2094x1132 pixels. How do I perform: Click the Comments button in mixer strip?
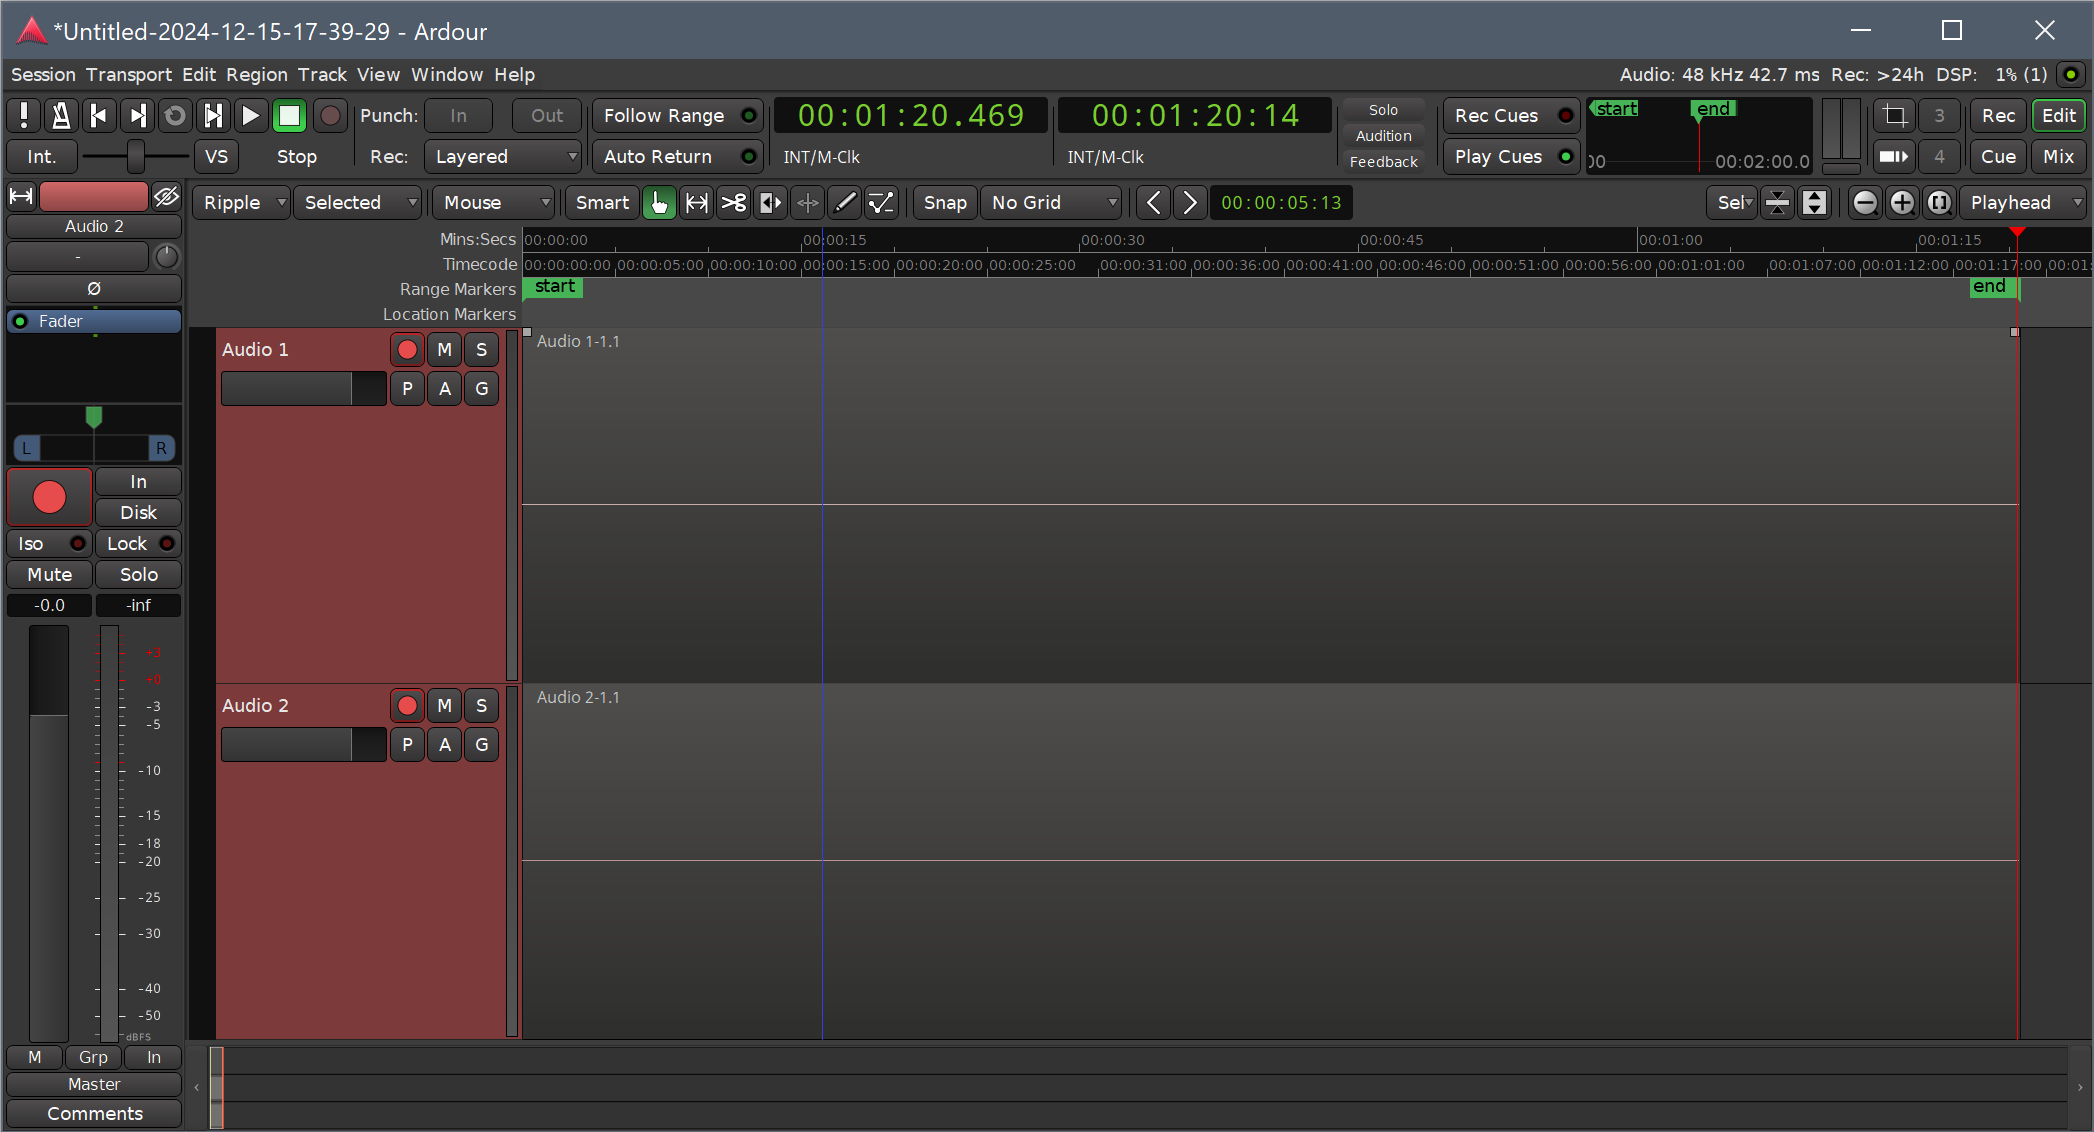[x=94, y=1114]
